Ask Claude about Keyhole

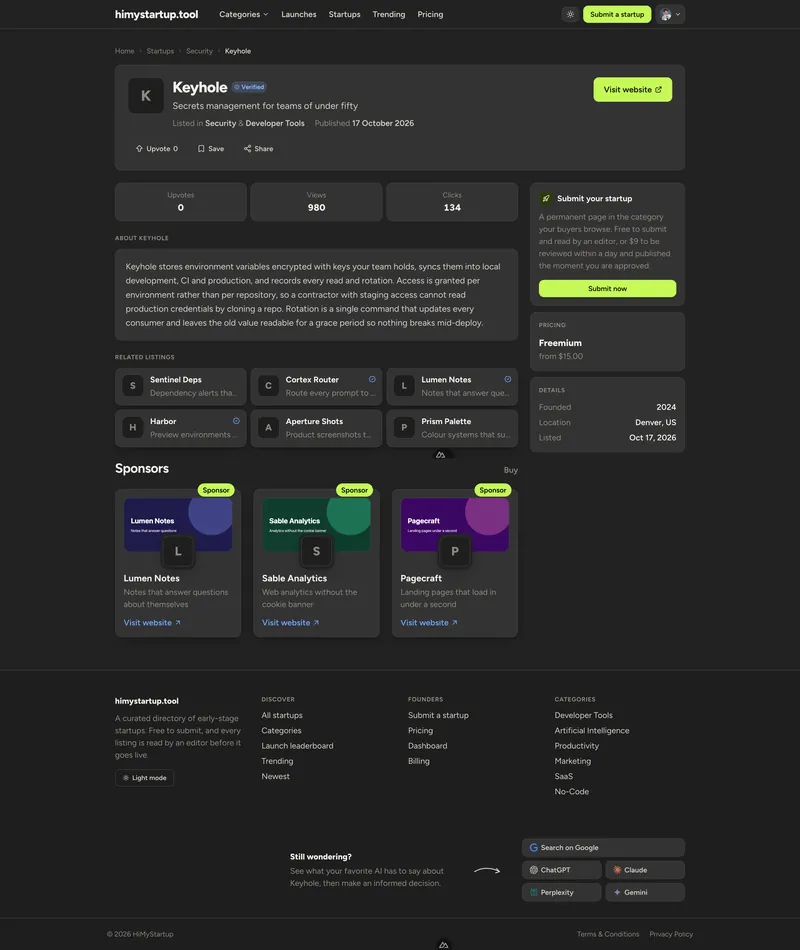(x=645, y=870)
